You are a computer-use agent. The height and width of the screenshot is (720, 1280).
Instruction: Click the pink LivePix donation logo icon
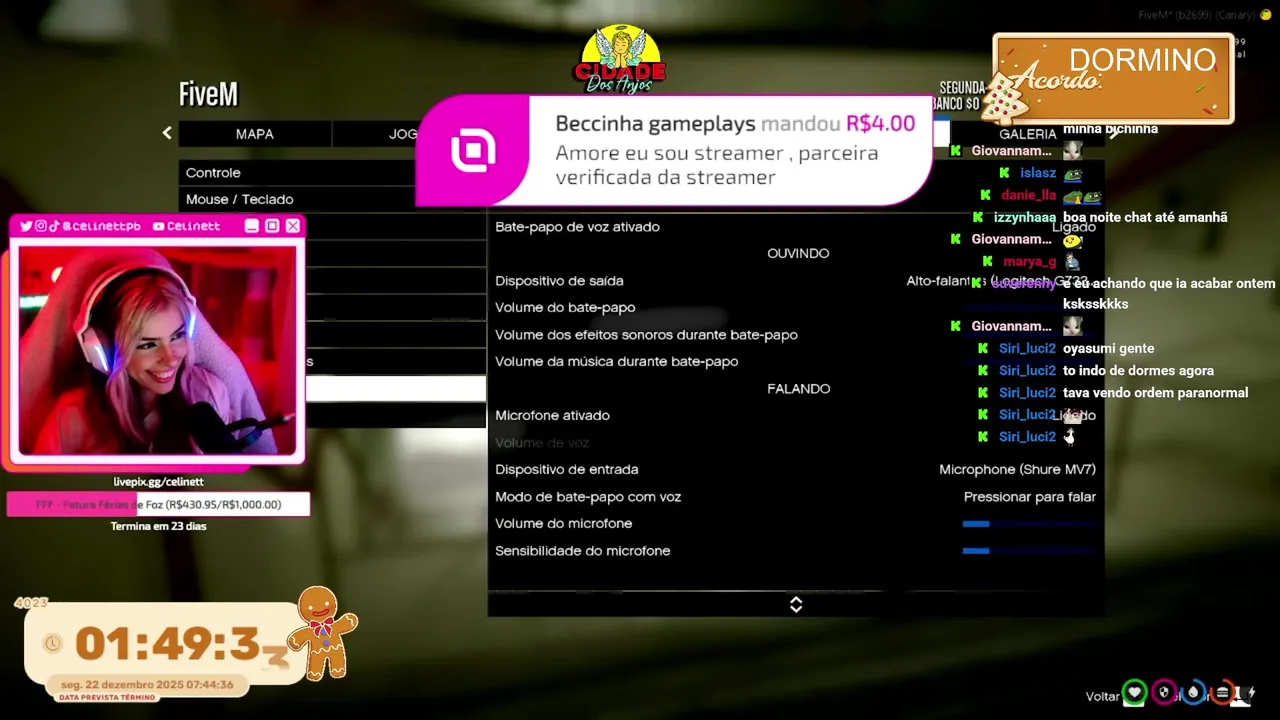click(x=472, y=151)
